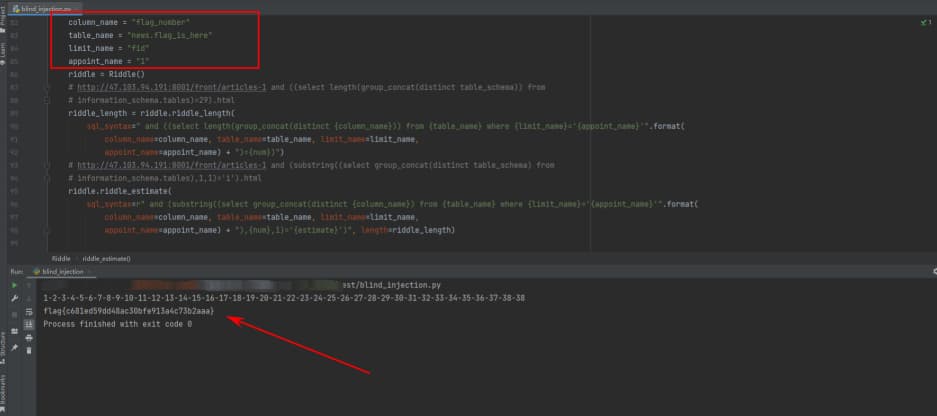This screenshot has width=937, height=416.
Task: Open the URL in the comment above riddle.riddle_estimate
Action: pyautogui.click(x=172, y=165)
